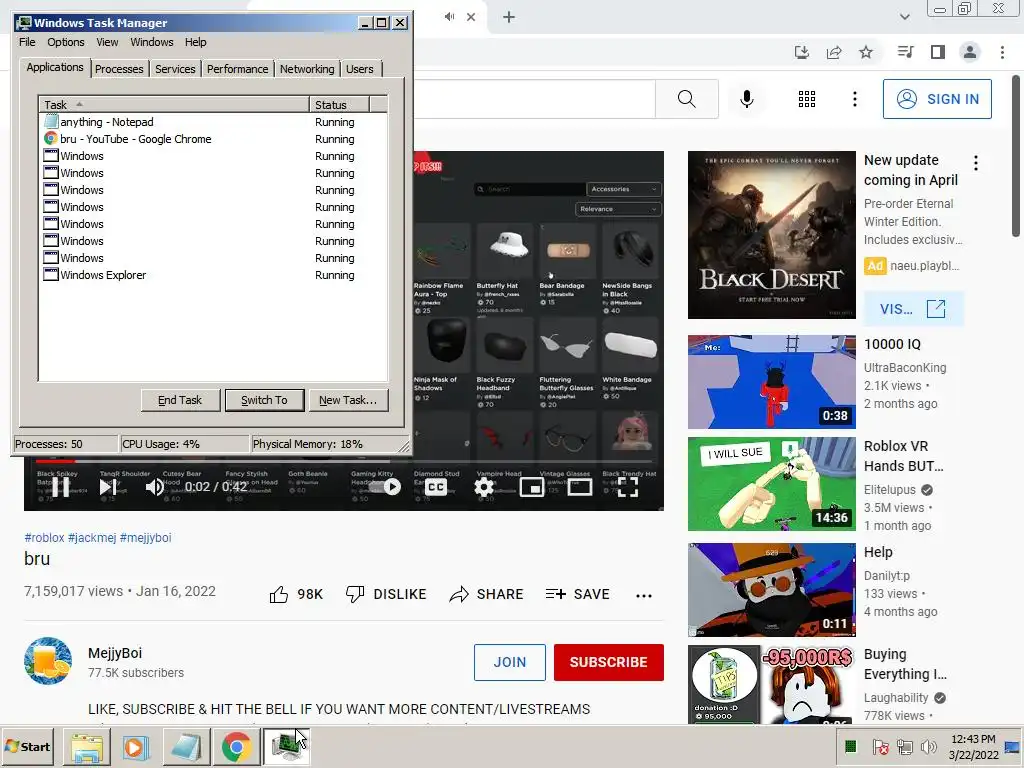Open a new Chrome tab
Image resolution: width=1024 pixels, height=768 pixels.
pyautogui.click(x=509, y=17)
